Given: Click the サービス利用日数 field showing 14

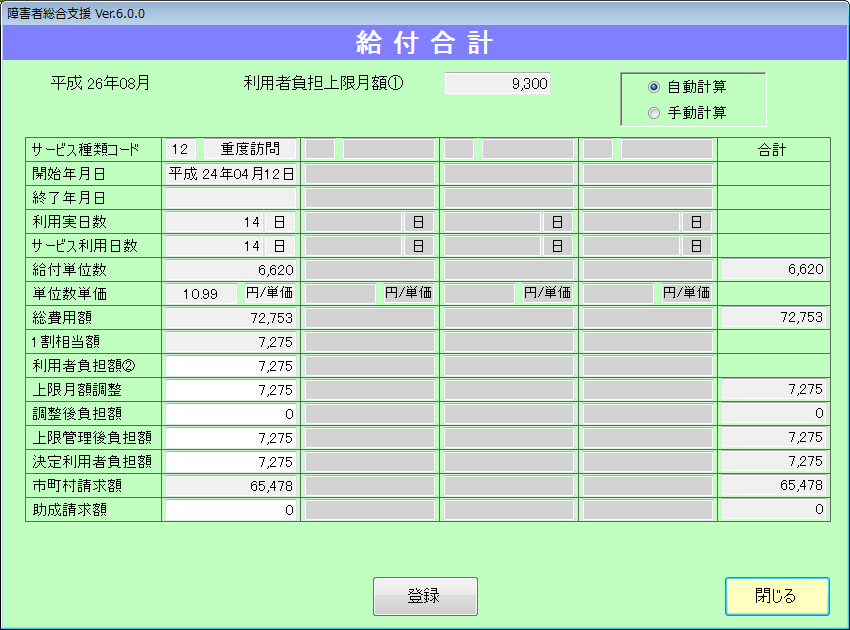Looking at the screenshot, I should coord(215,245).
